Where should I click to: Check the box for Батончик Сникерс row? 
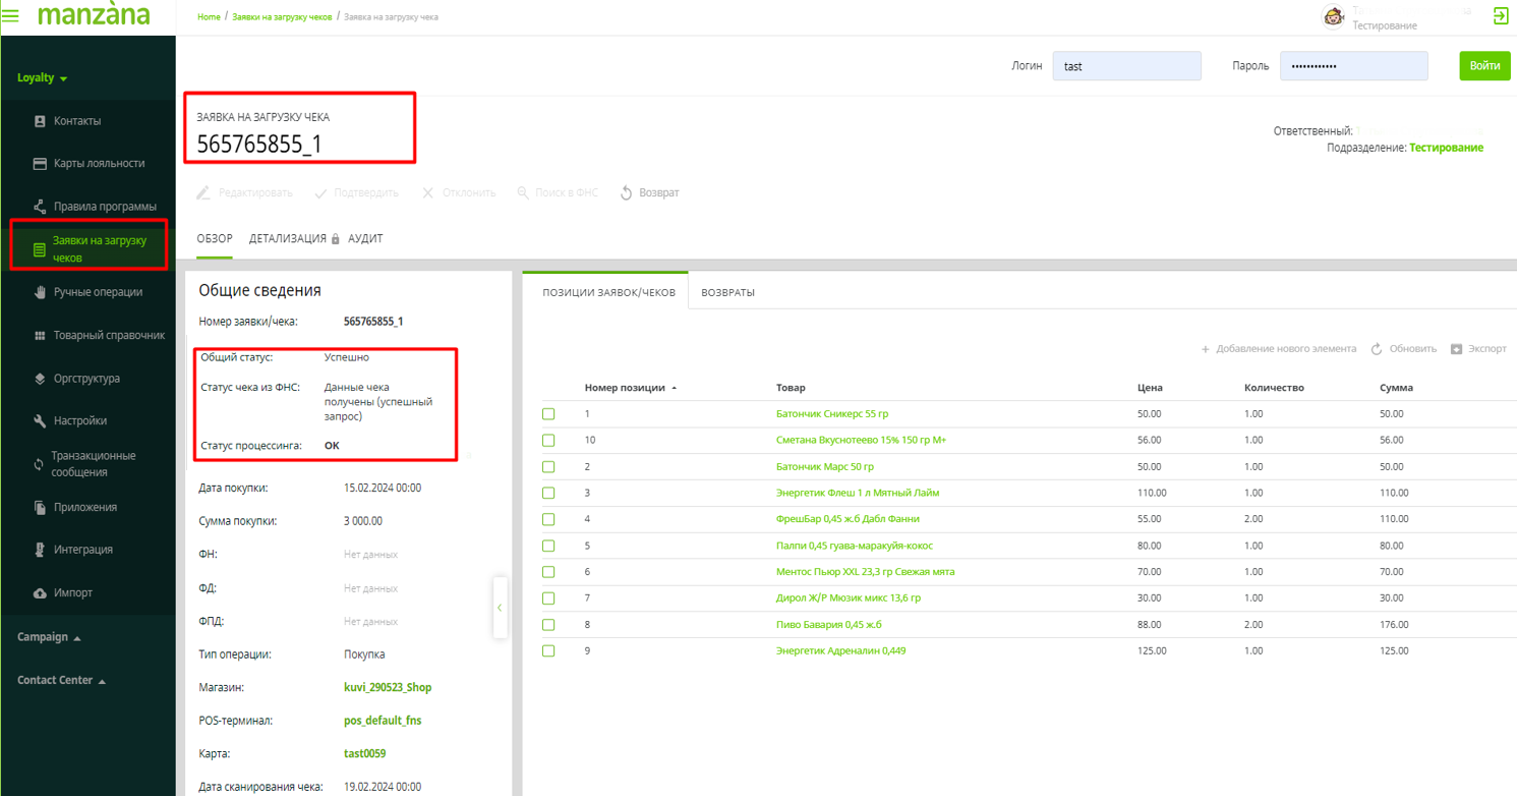pyautogui.click(x=548, y=414)
